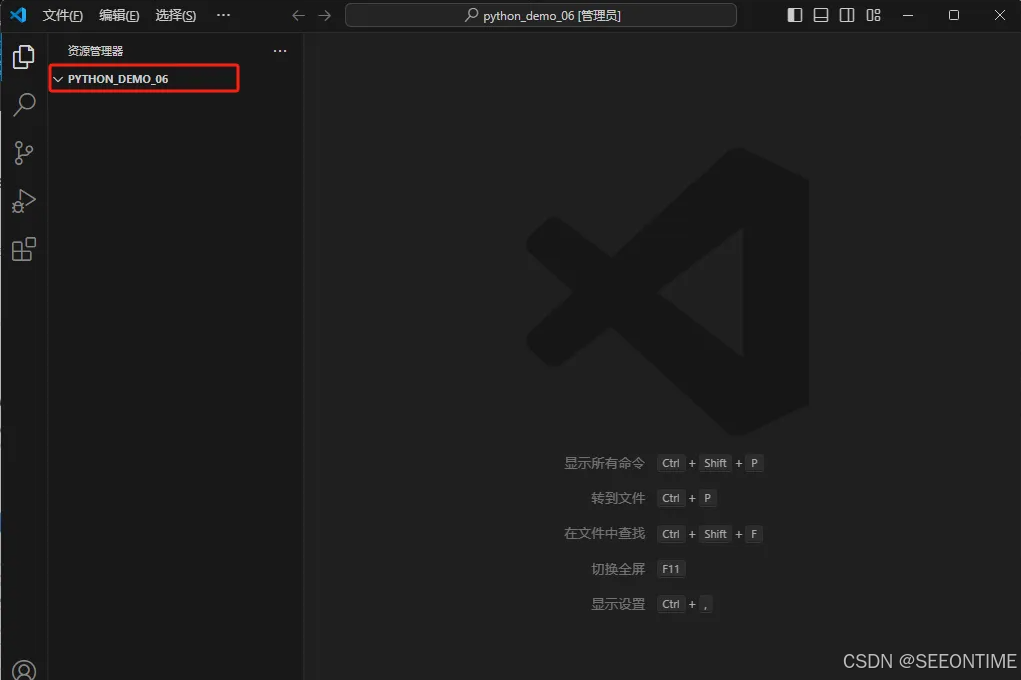The width and height of the screenshot is (1021, 680).
Task: Collapse the PYTHON_DEMO_06 folder chevron
Action: [x=58, y=79]
